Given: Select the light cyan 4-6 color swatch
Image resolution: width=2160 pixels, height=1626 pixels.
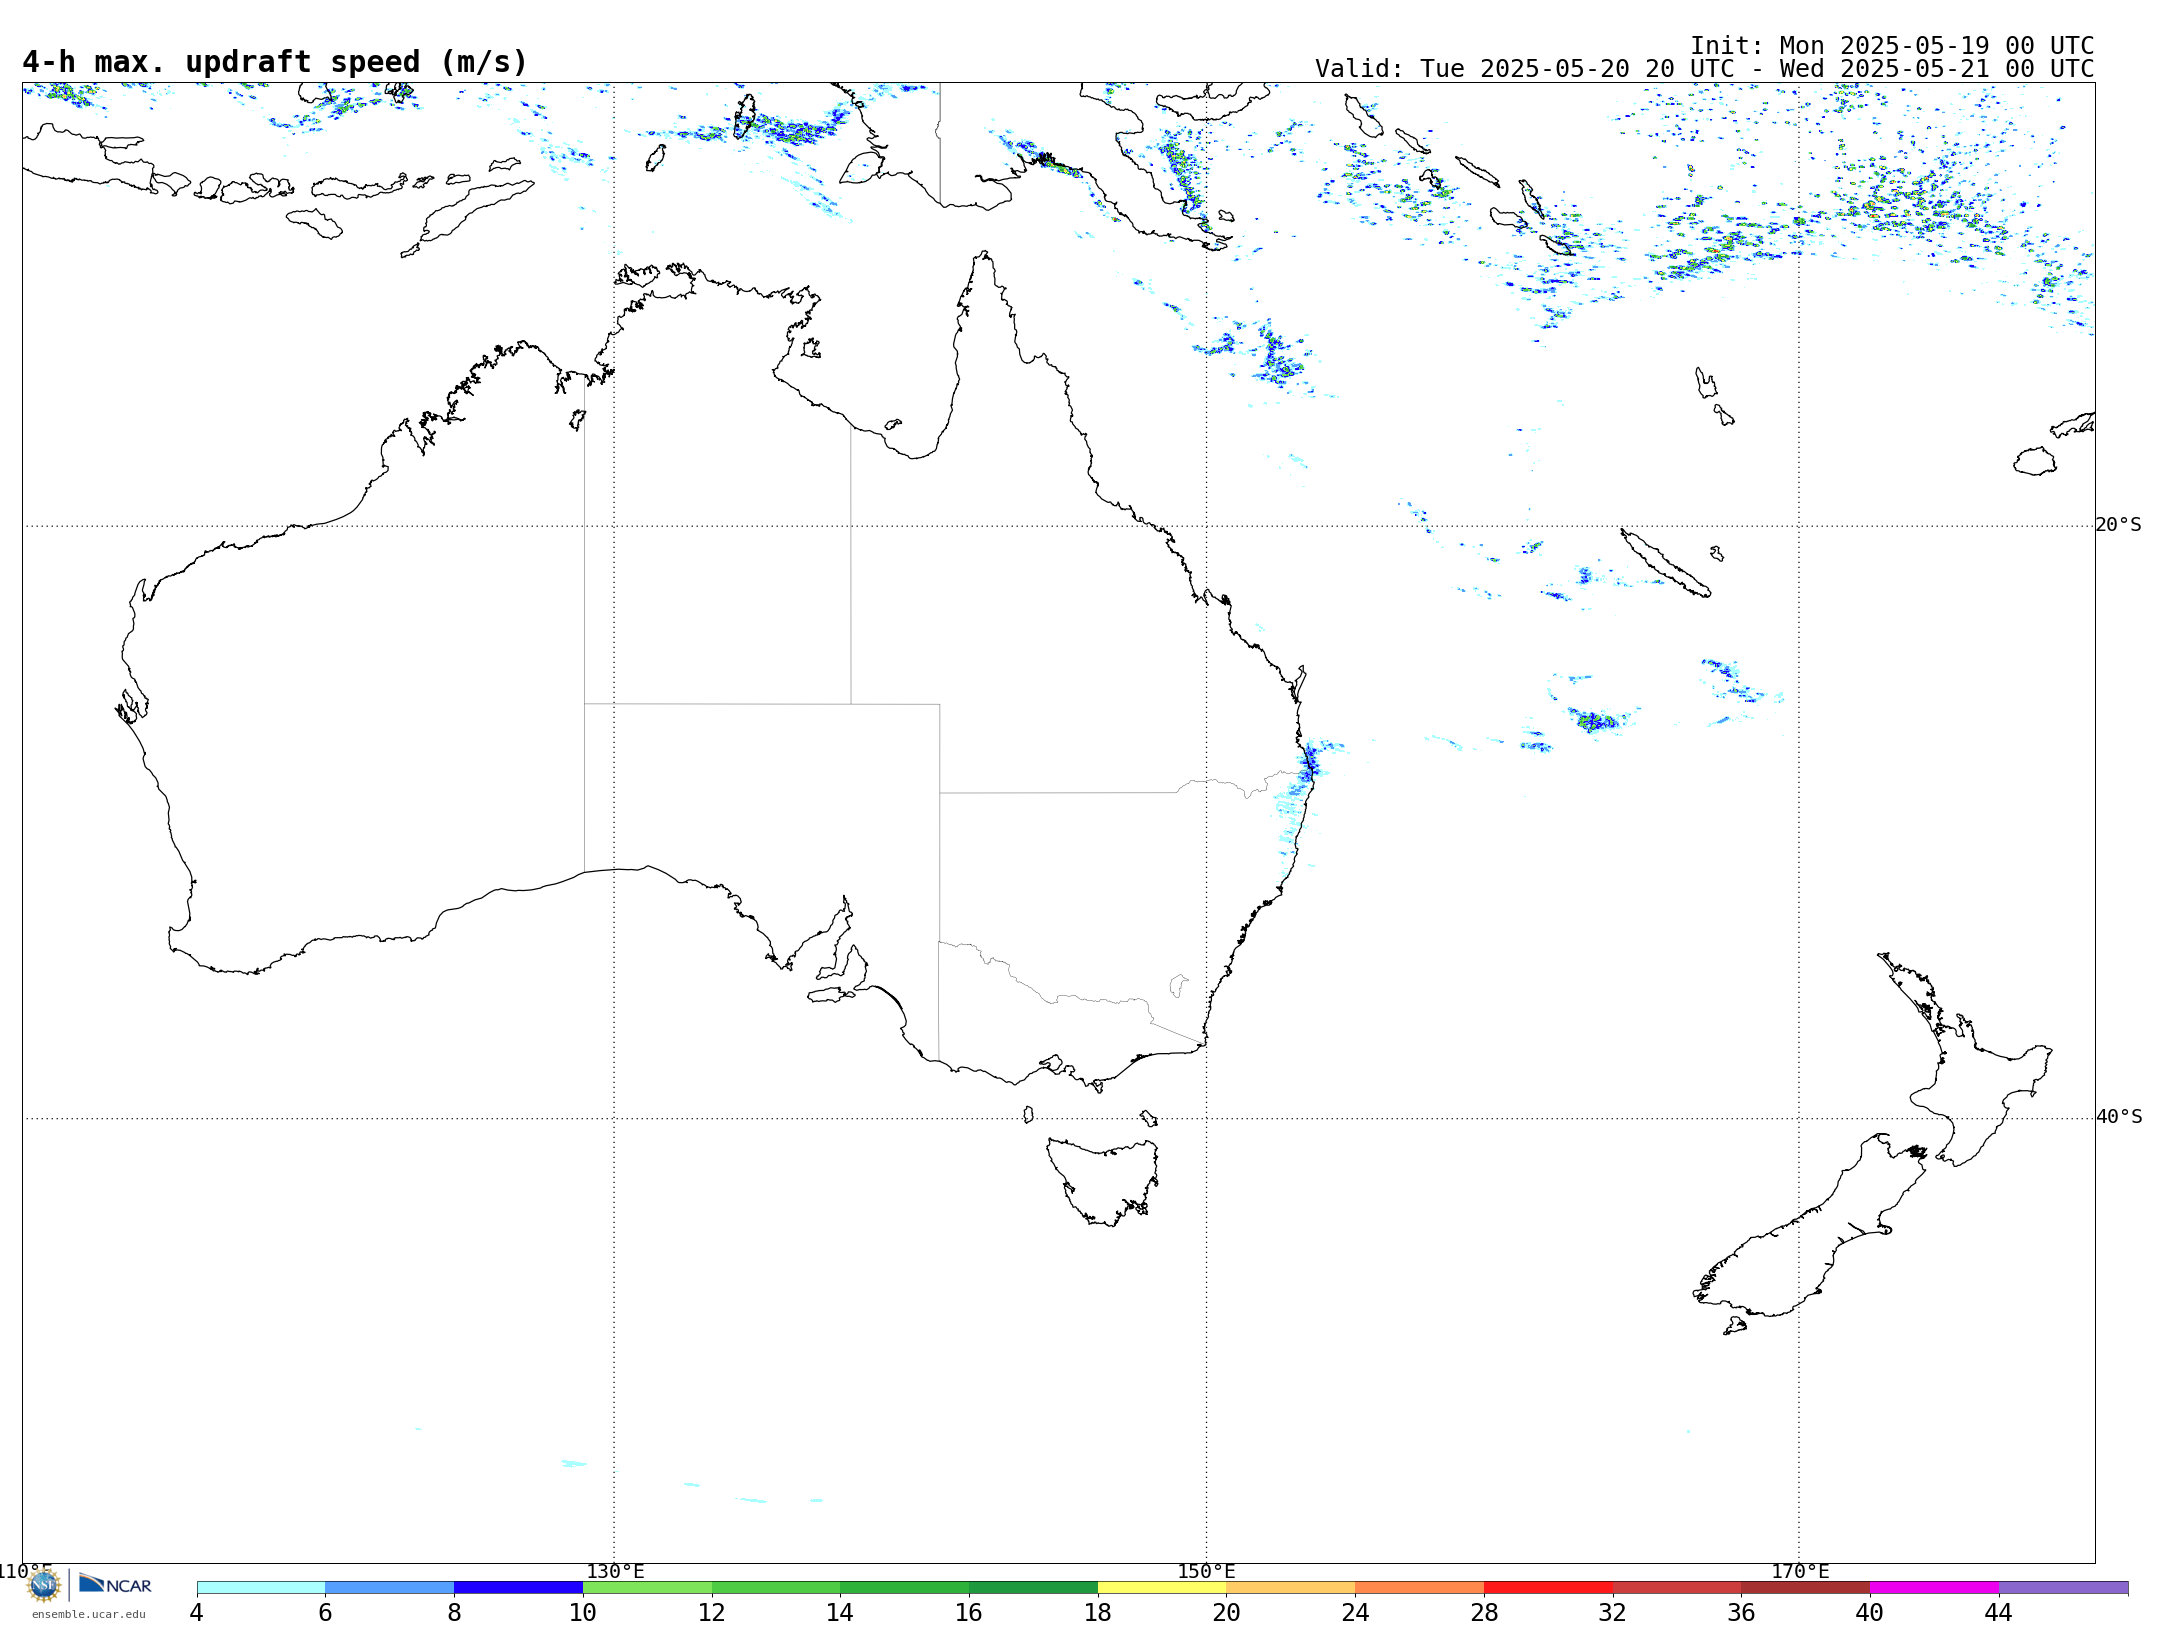Looking at the screenshot, I should click(261, 1587).
